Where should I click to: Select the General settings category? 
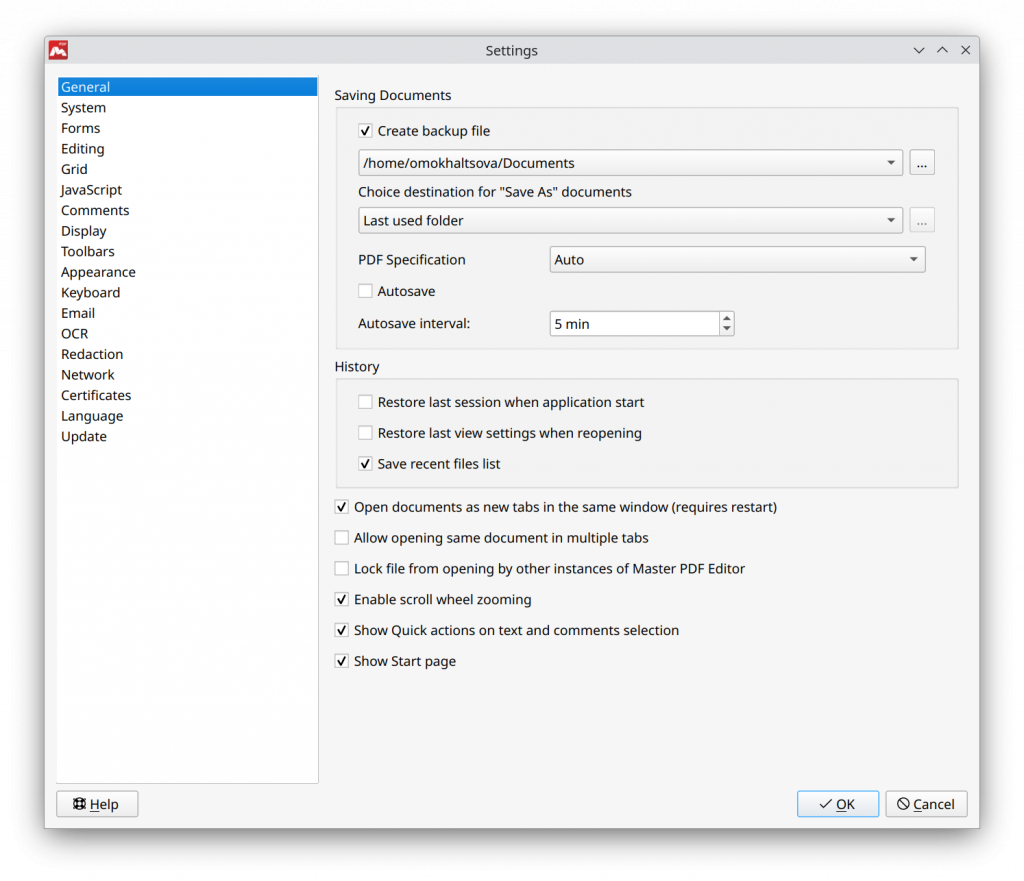187,87
